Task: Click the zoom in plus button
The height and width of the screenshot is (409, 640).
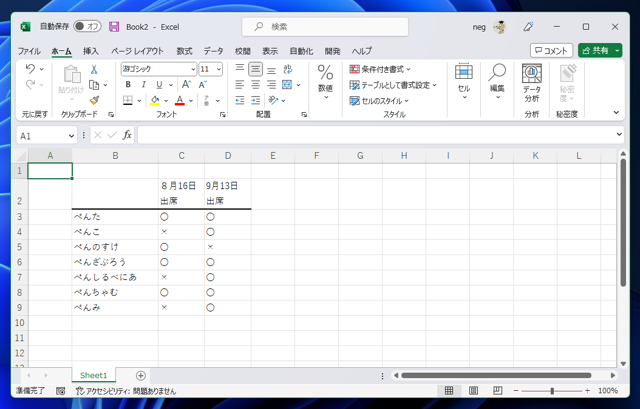Action: click(x=587, y=391)
